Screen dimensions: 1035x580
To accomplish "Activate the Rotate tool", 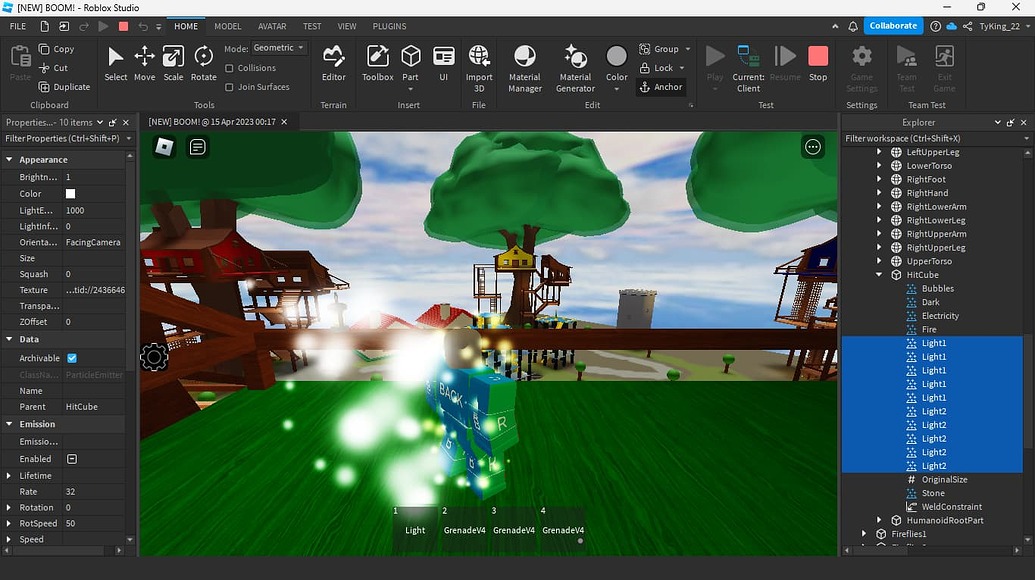I will point(203,62).
